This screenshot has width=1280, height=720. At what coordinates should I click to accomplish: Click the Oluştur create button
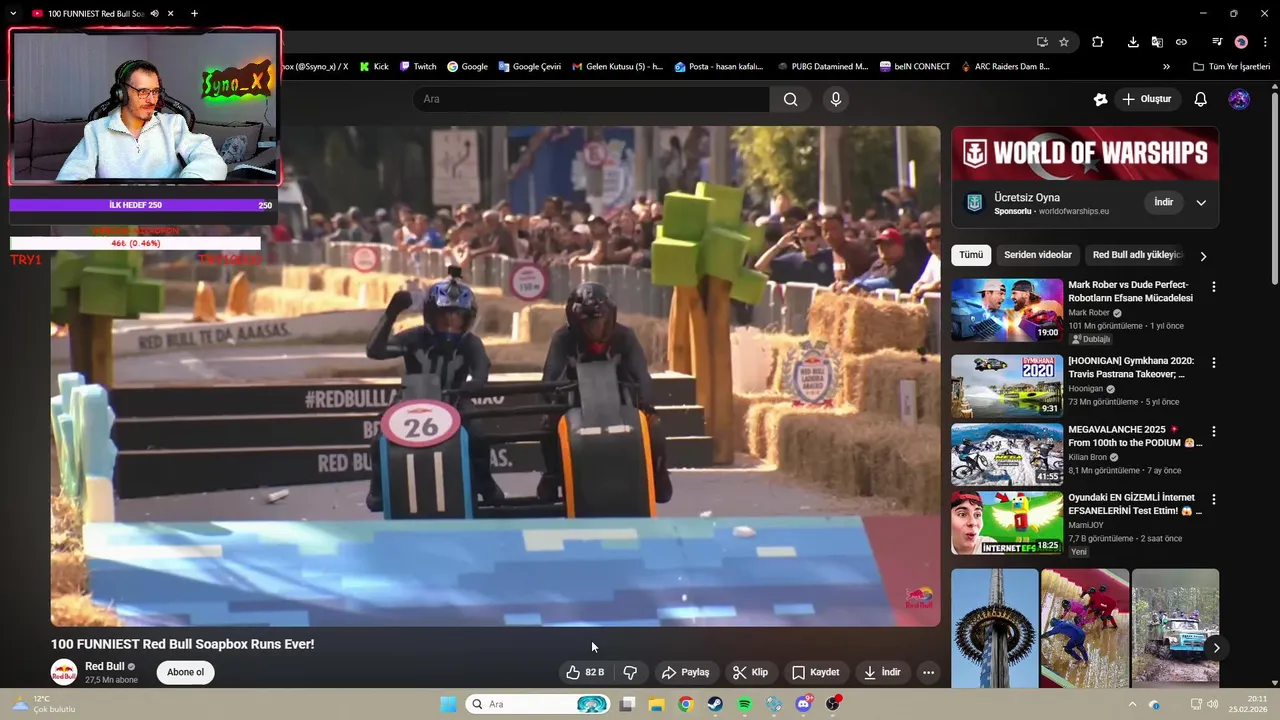click(x=1146, y=99)
